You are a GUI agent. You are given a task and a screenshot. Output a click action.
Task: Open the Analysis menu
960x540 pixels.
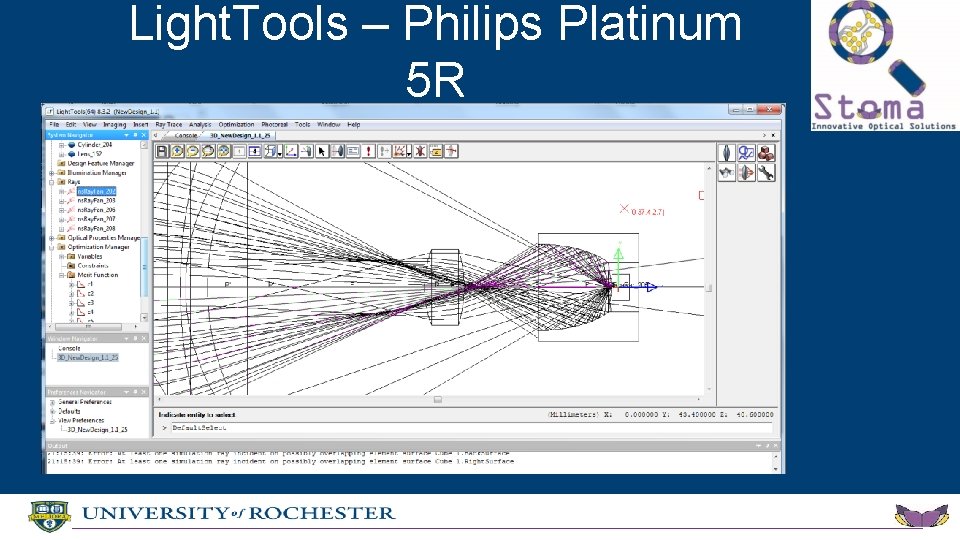point(200,124)
